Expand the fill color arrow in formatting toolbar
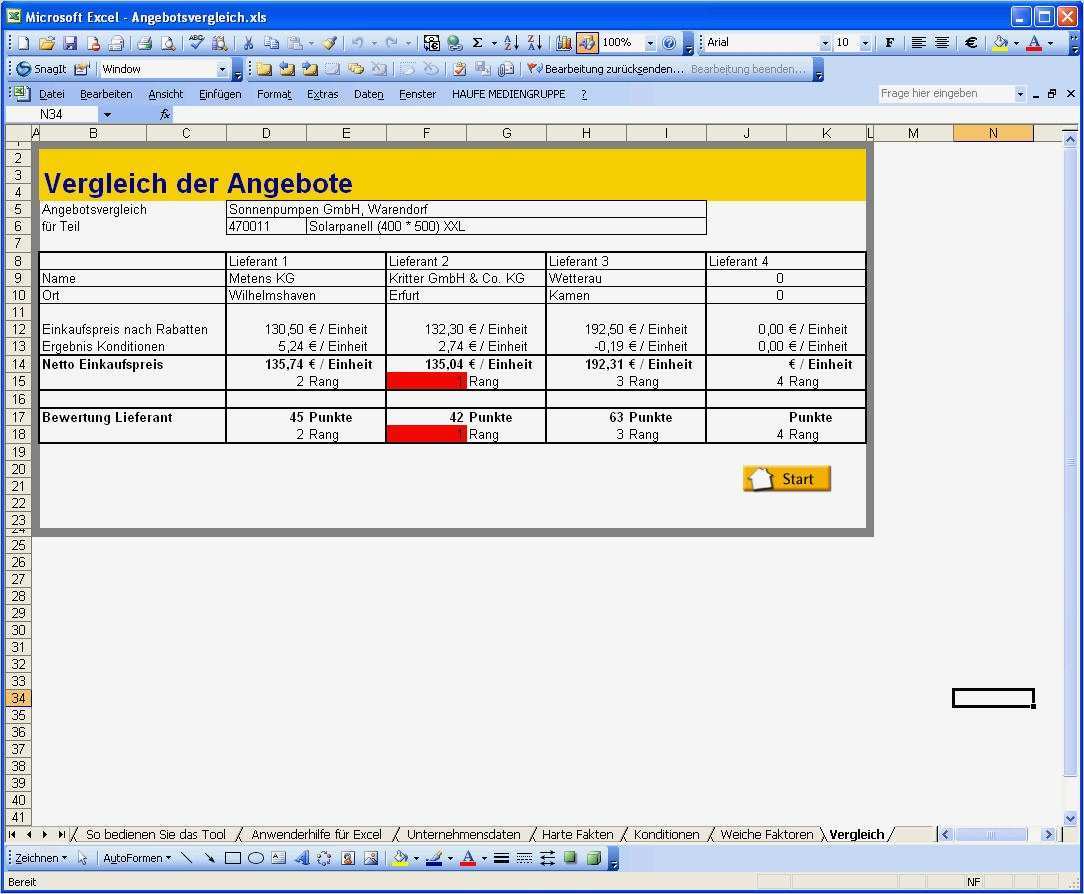This screenshot has width=1084, height=894. (x=1016, y=43)
